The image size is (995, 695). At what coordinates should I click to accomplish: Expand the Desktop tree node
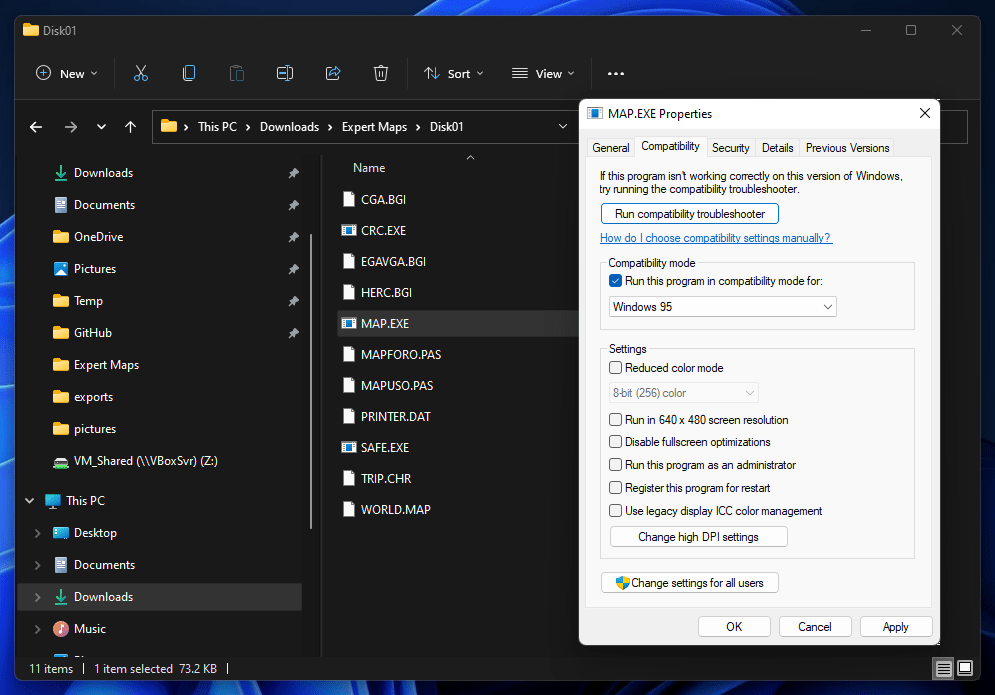(38, 533)
